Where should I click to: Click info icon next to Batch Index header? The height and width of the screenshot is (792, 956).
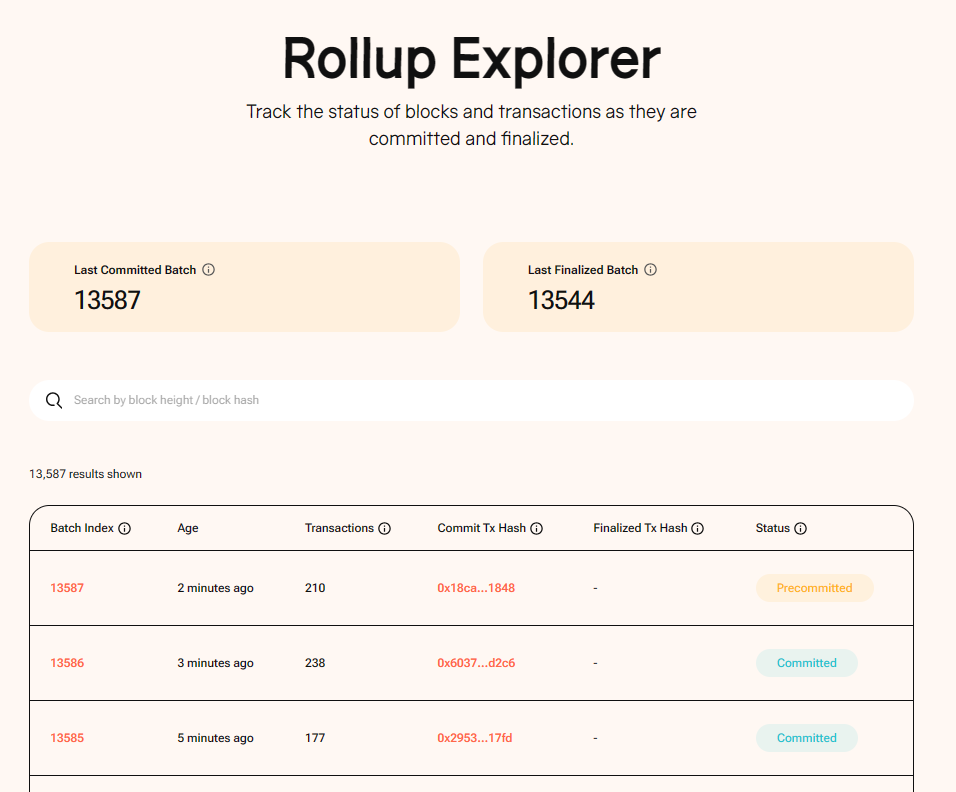[x=124, y=529]
